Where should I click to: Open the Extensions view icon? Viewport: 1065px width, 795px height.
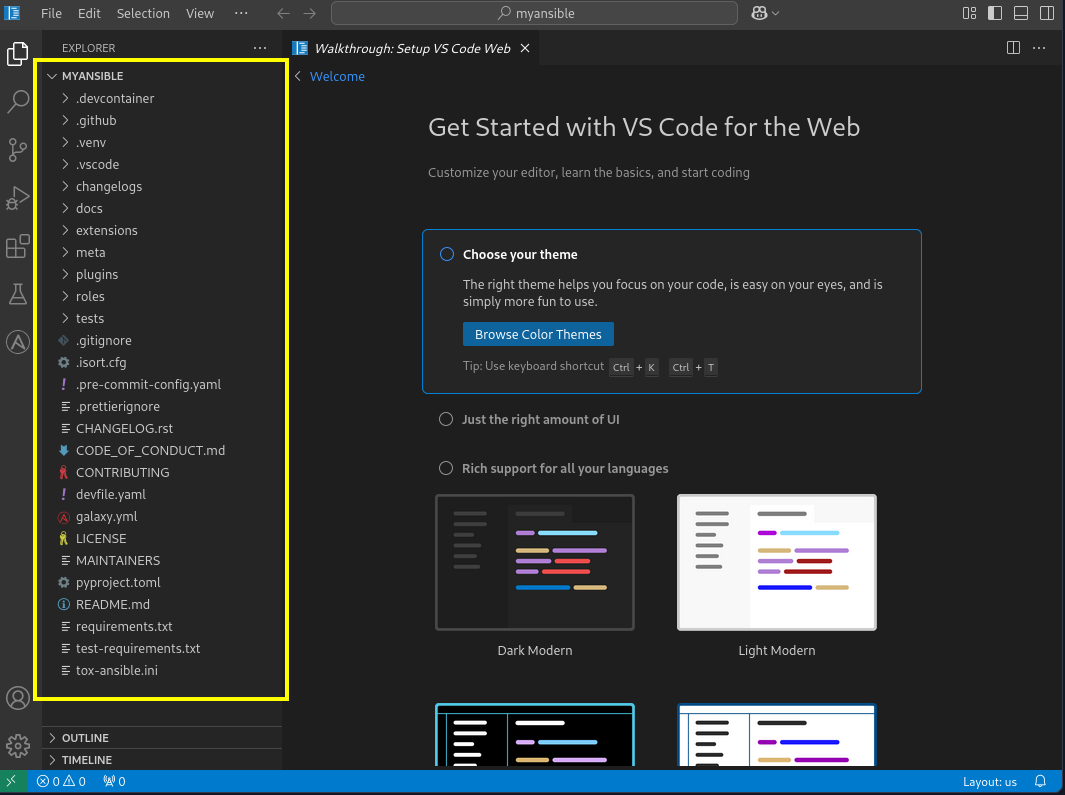tap(18, 246)
